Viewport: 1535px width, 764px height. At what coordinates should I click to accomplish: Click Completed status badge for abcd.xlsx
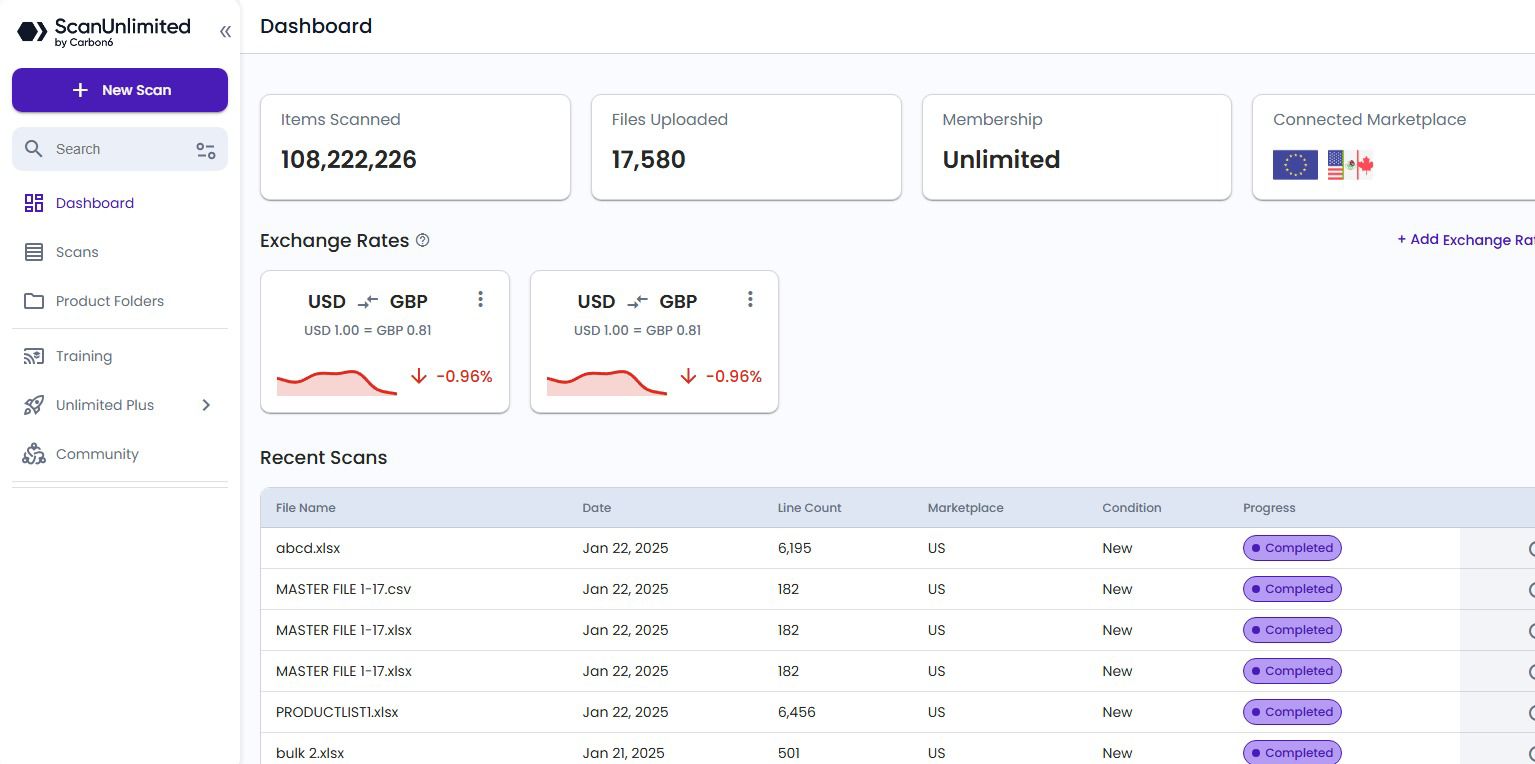(1292, 548)
